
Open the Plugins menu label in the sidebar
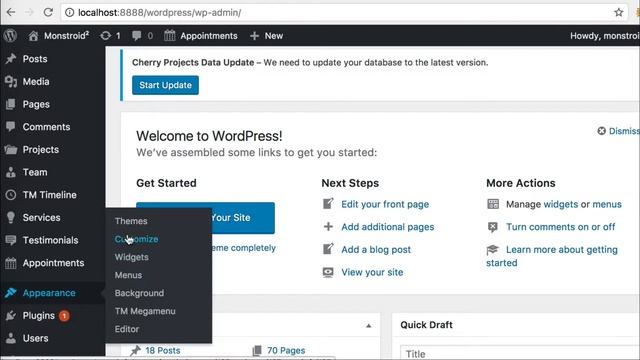point(39,316)
